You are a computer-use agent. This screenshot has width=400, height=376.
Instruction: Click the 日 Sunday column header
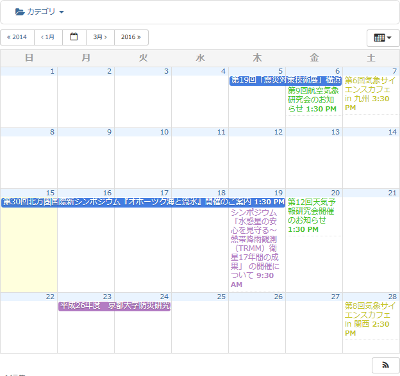click(29, 58)
